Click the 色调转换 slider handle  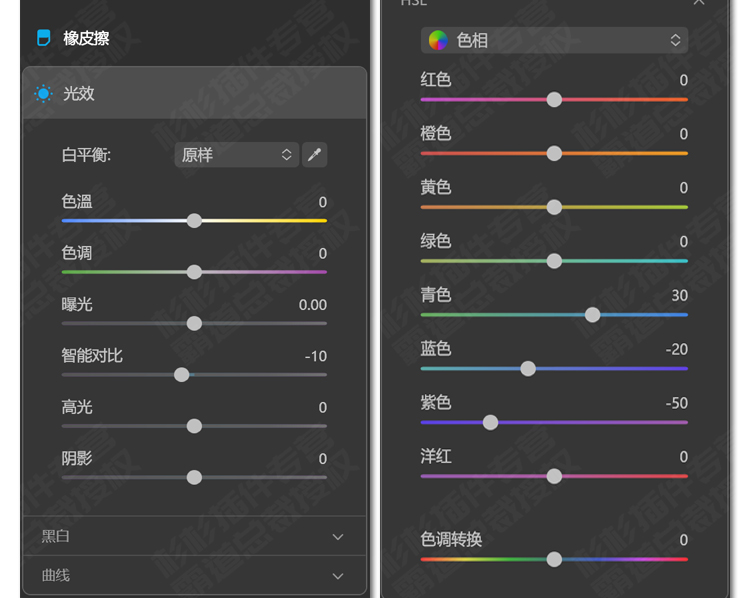(x=554, y=559)
